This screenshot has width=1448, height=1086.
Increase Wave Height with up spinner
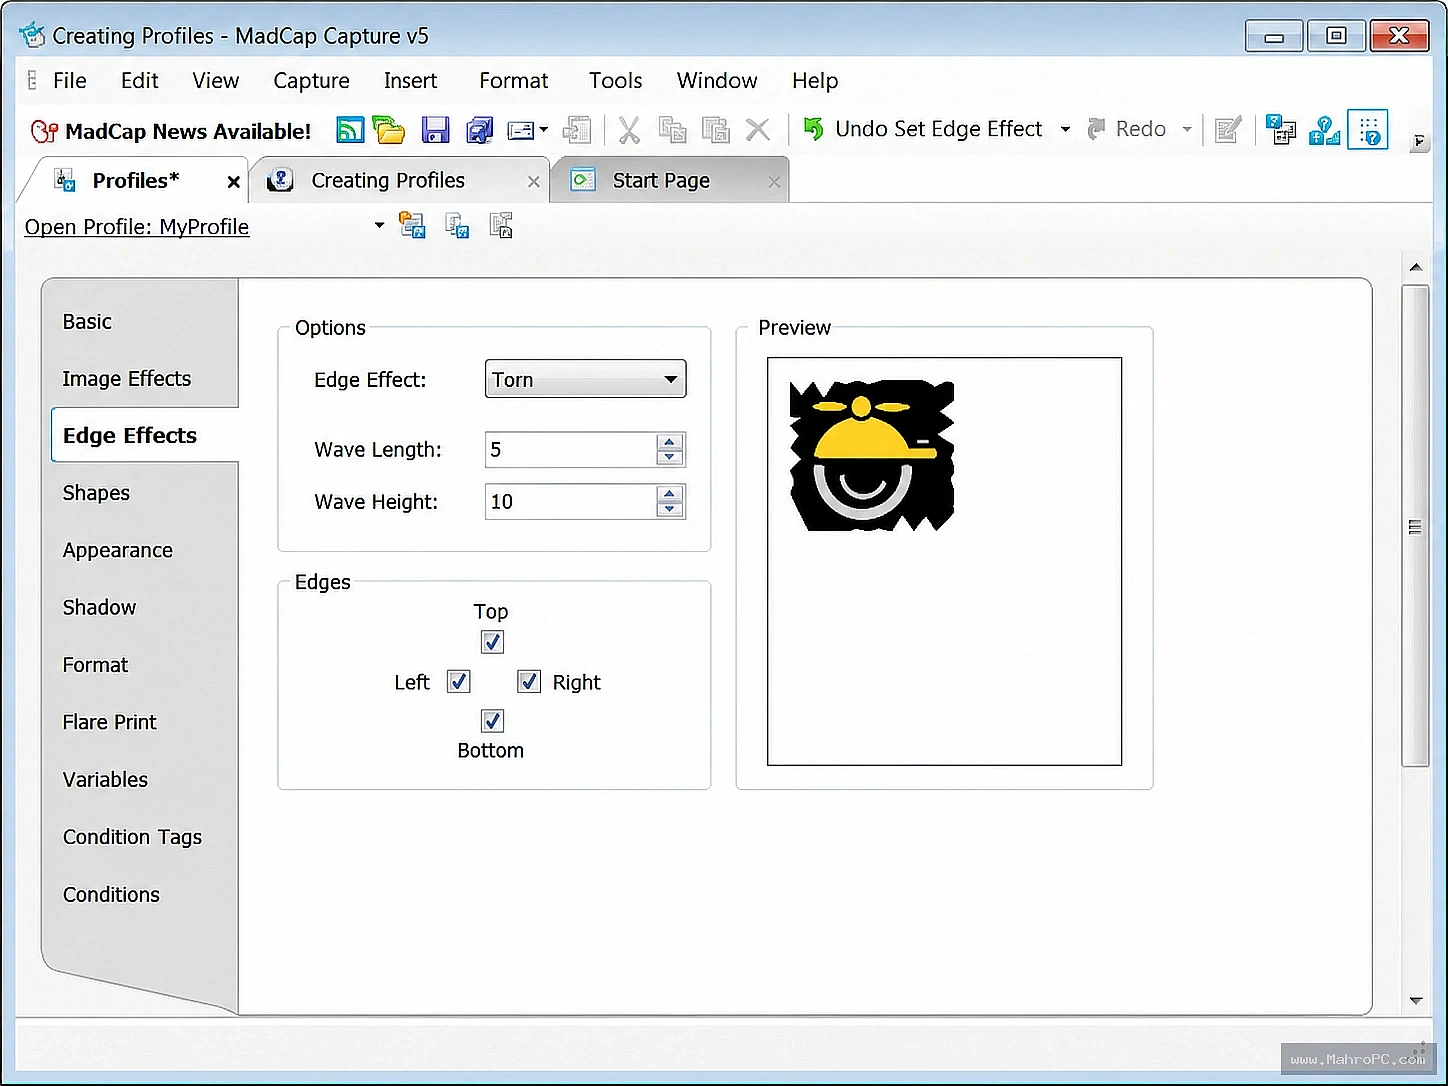(670, 493)
